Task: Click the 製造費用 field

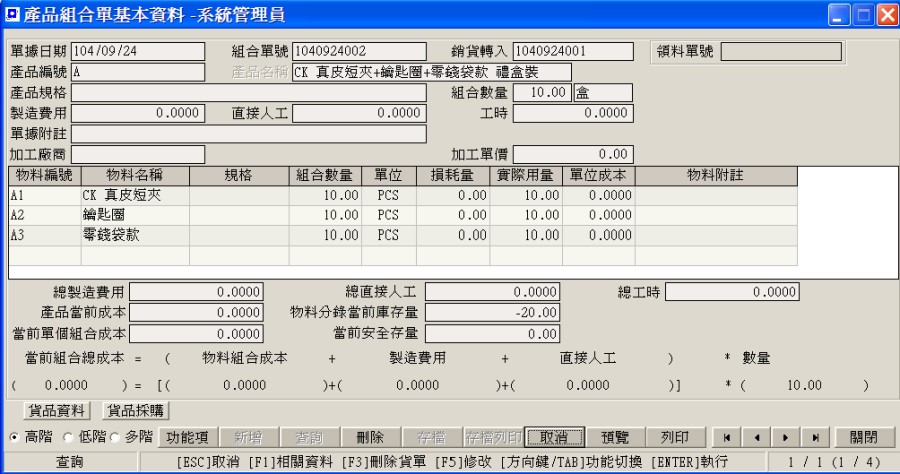Action: point(138,113)
